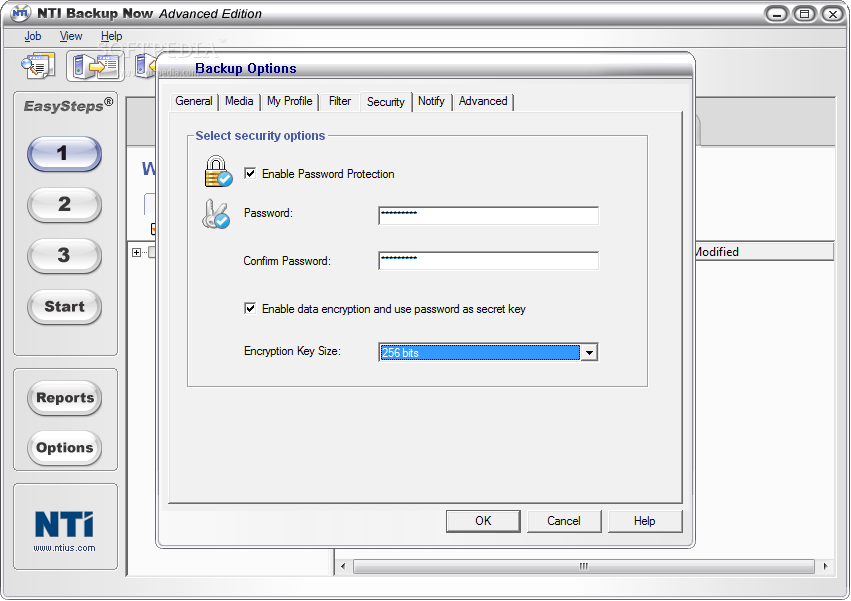This screenshot has width=851, height=601.
Task: Open the Reports button
Action: (x=65, y=398)
